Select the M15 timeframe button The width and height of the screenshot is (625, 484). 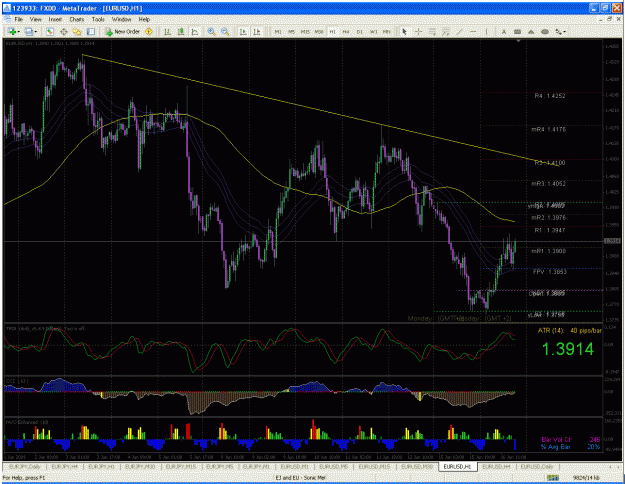click(305, 31)
